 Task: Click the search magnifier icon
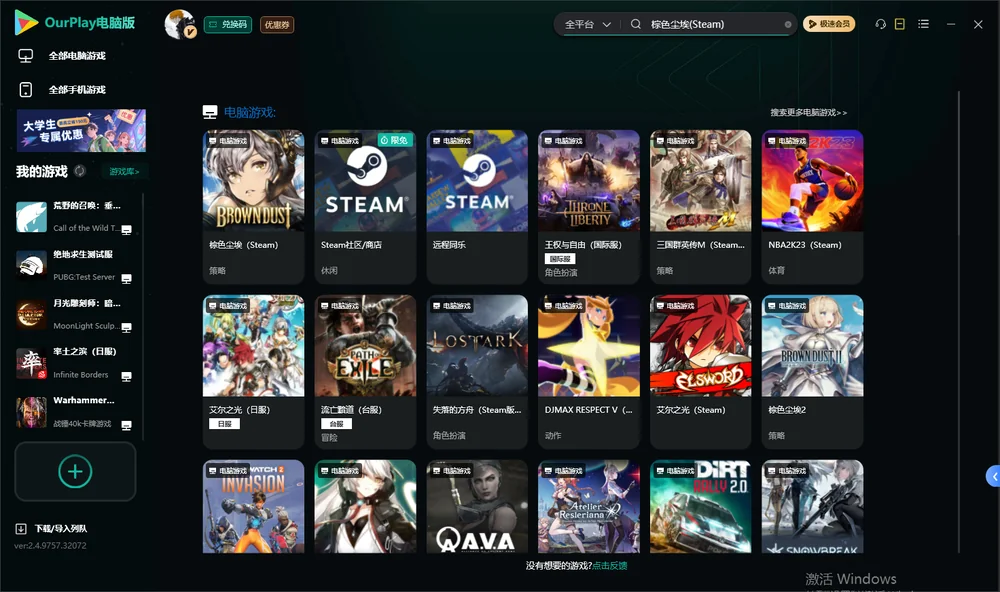tap(636, 24)
